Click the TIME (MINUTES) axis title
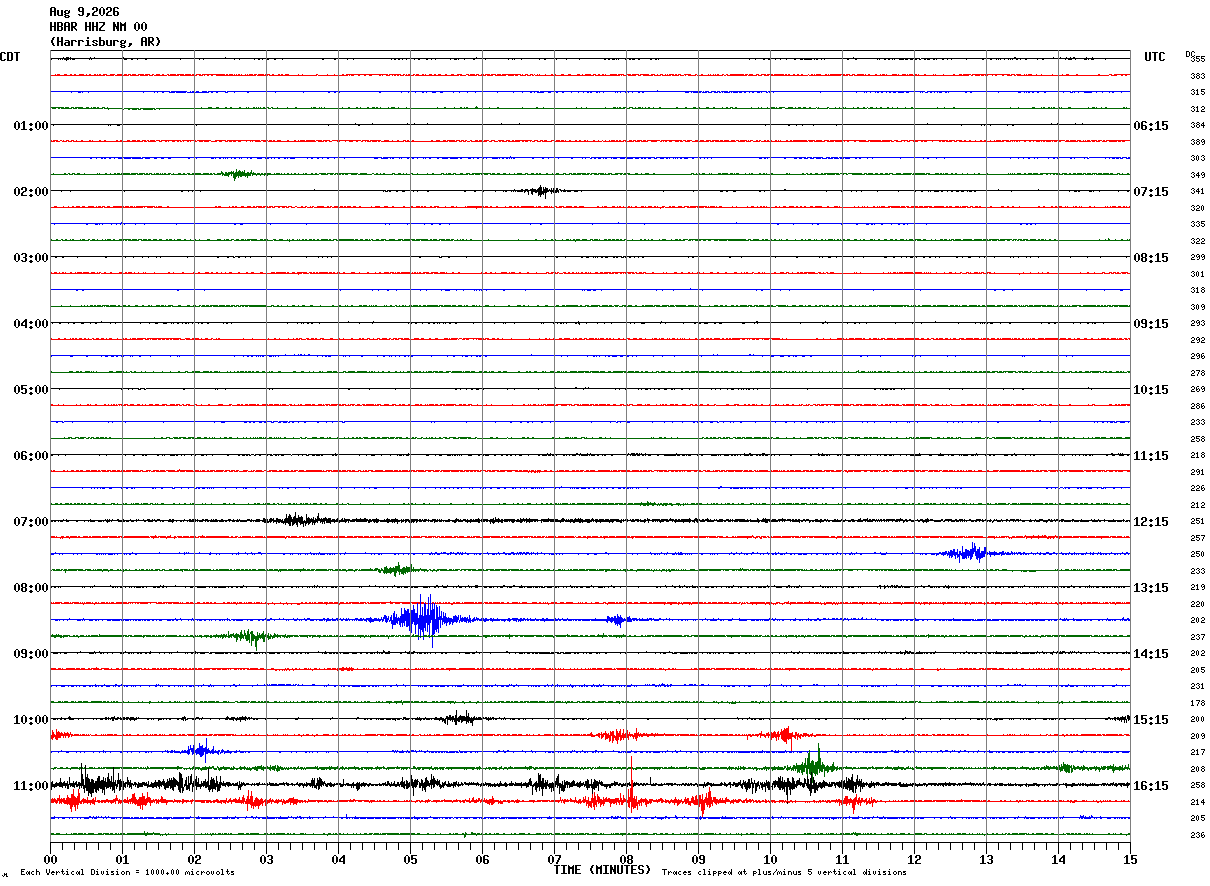The height and width of the screenshot is (886, 1210). [602, 870]
